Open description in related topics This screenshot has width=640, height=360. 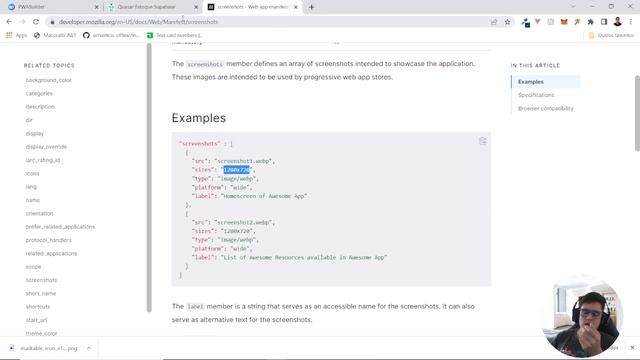pos(40,107)
